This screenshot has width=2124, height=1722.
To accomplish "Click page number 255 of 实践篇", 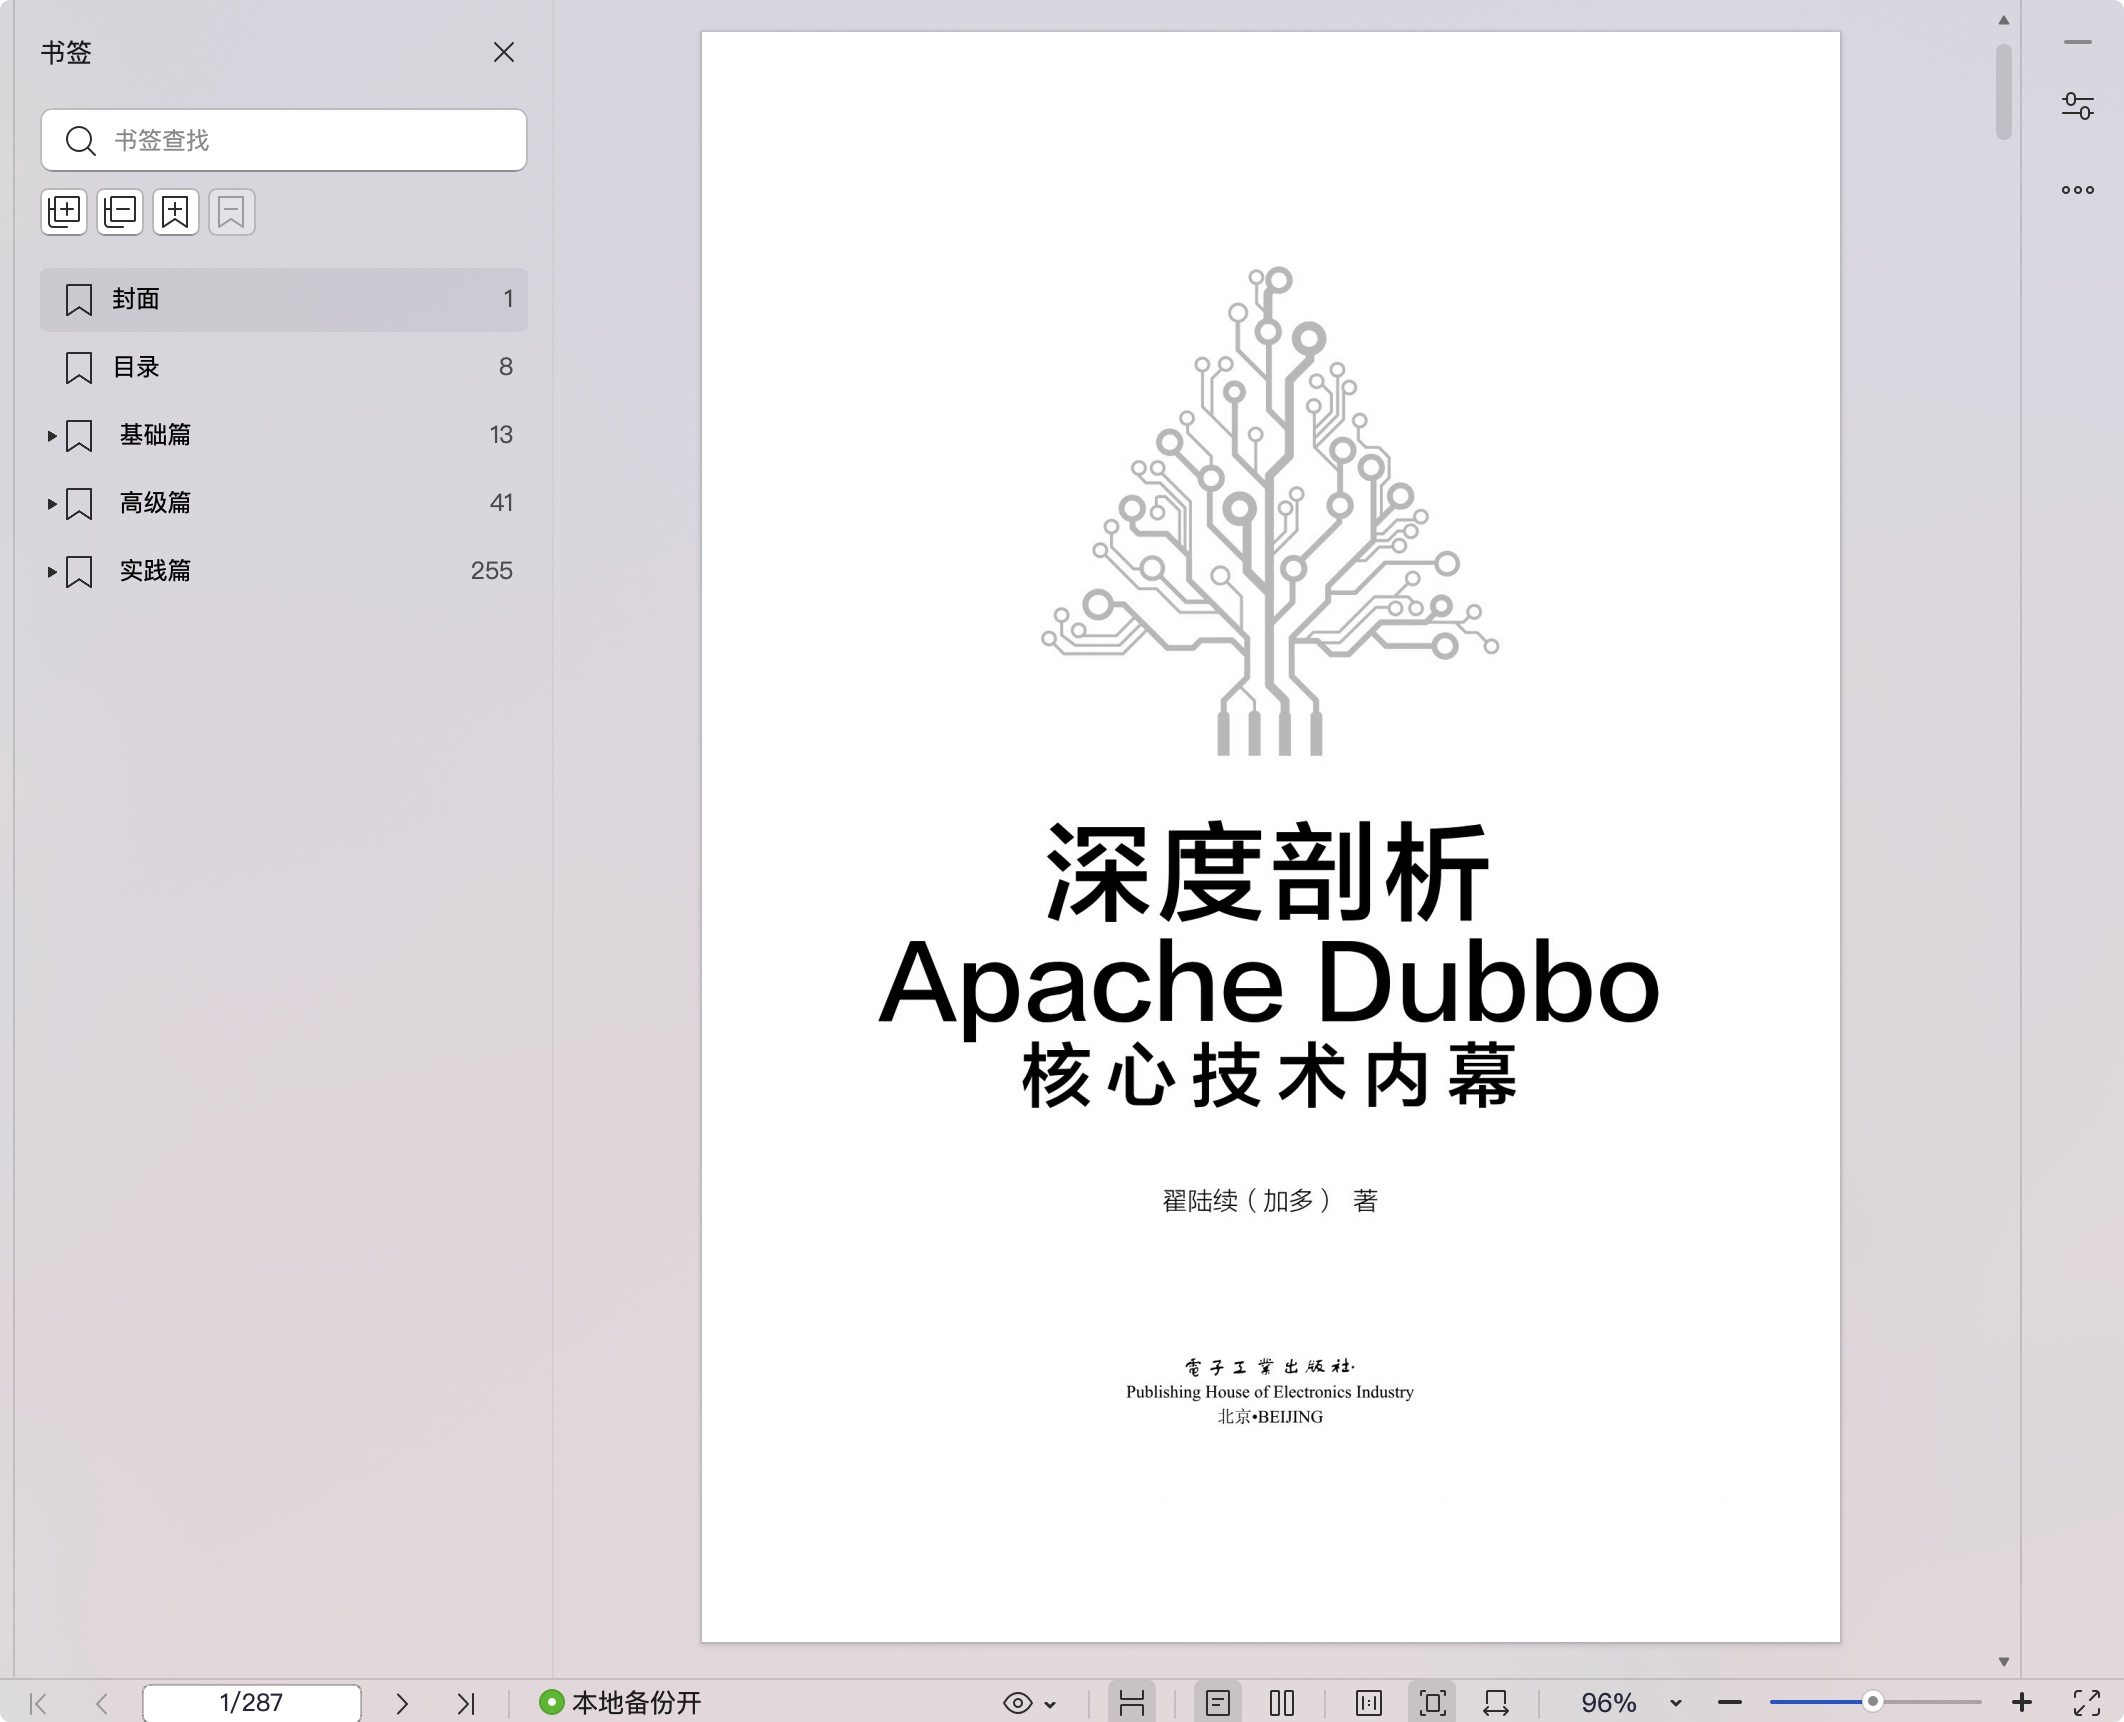I will [492, 571].
